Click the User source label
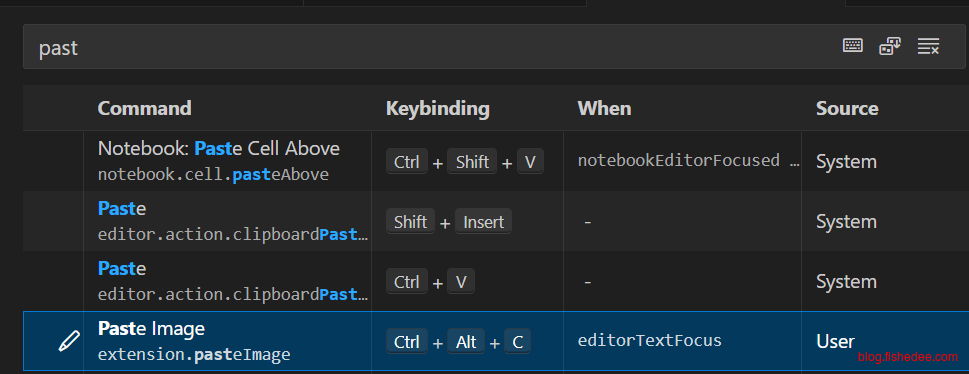 (836, 341)
